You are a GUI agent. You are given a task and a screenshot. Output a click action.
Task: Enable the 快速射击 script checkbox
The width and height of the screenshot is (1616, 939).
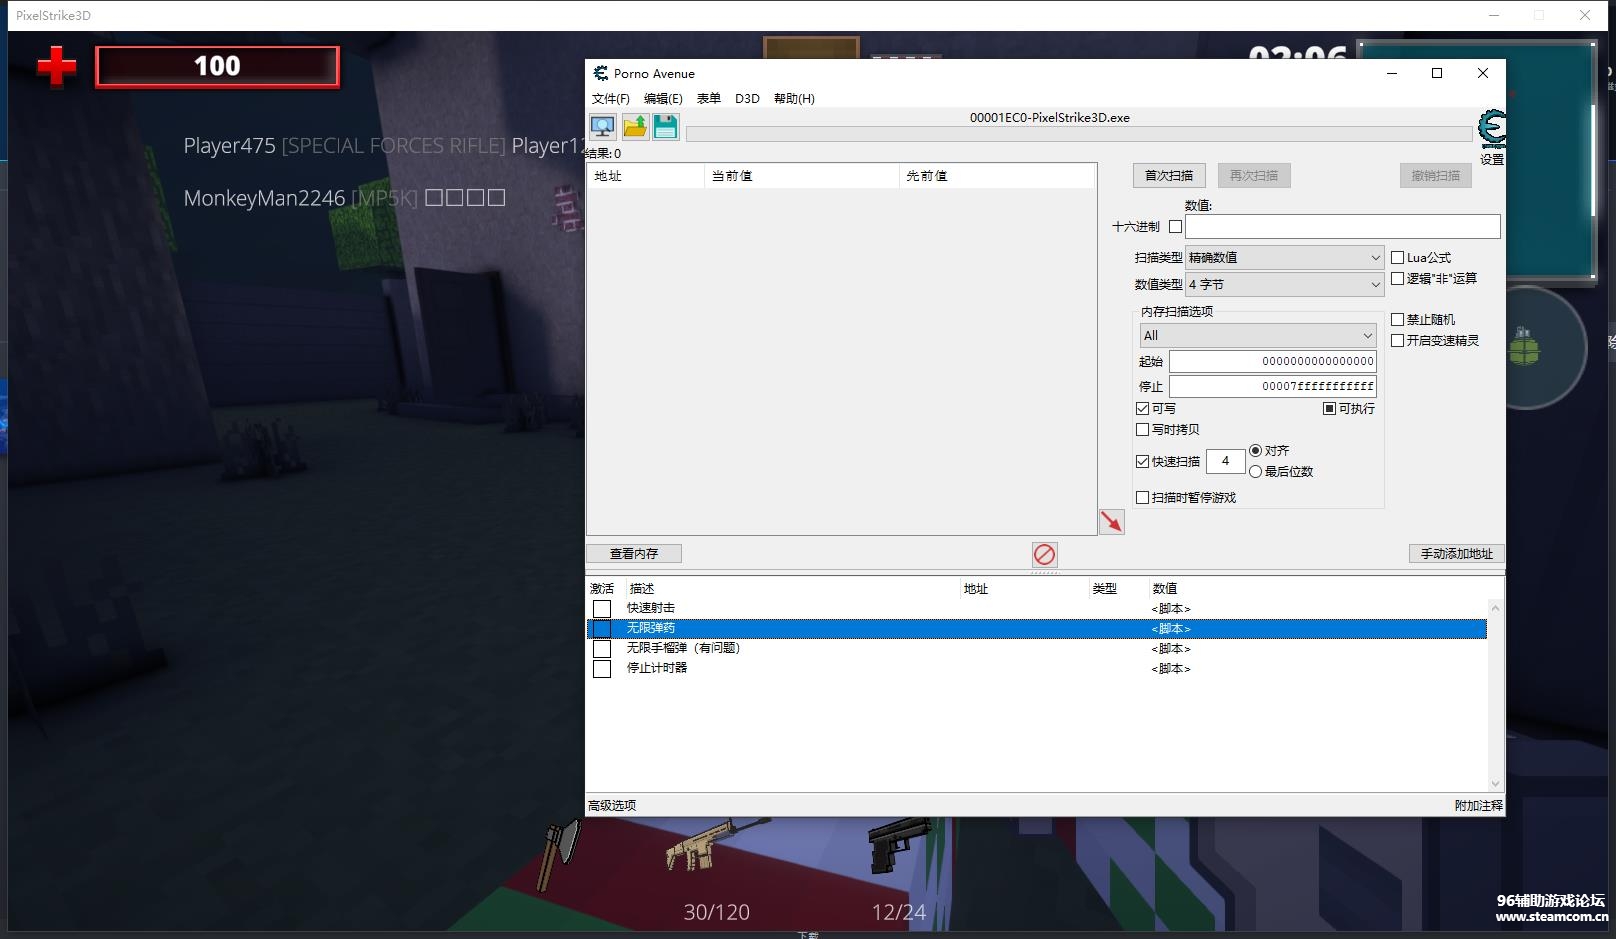602,609
